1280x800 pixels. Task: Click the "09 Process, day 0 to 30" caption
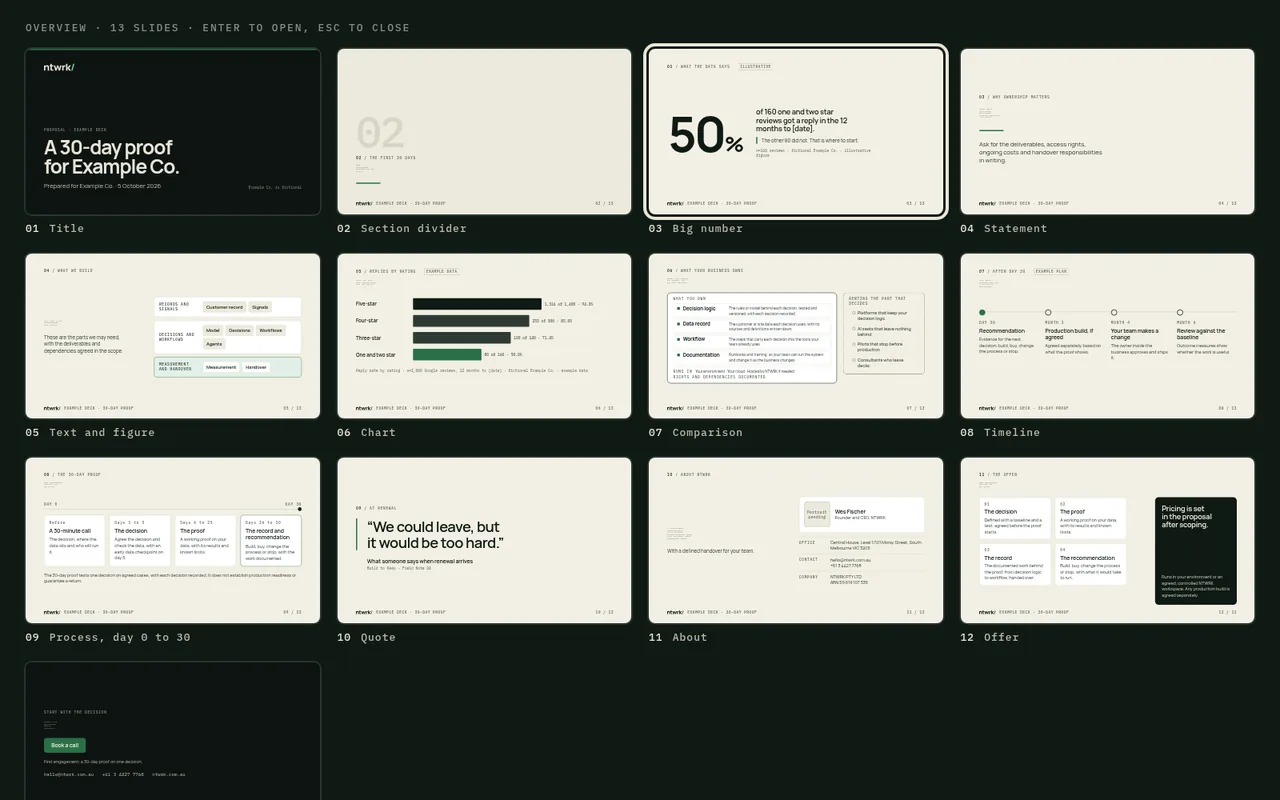108,637
